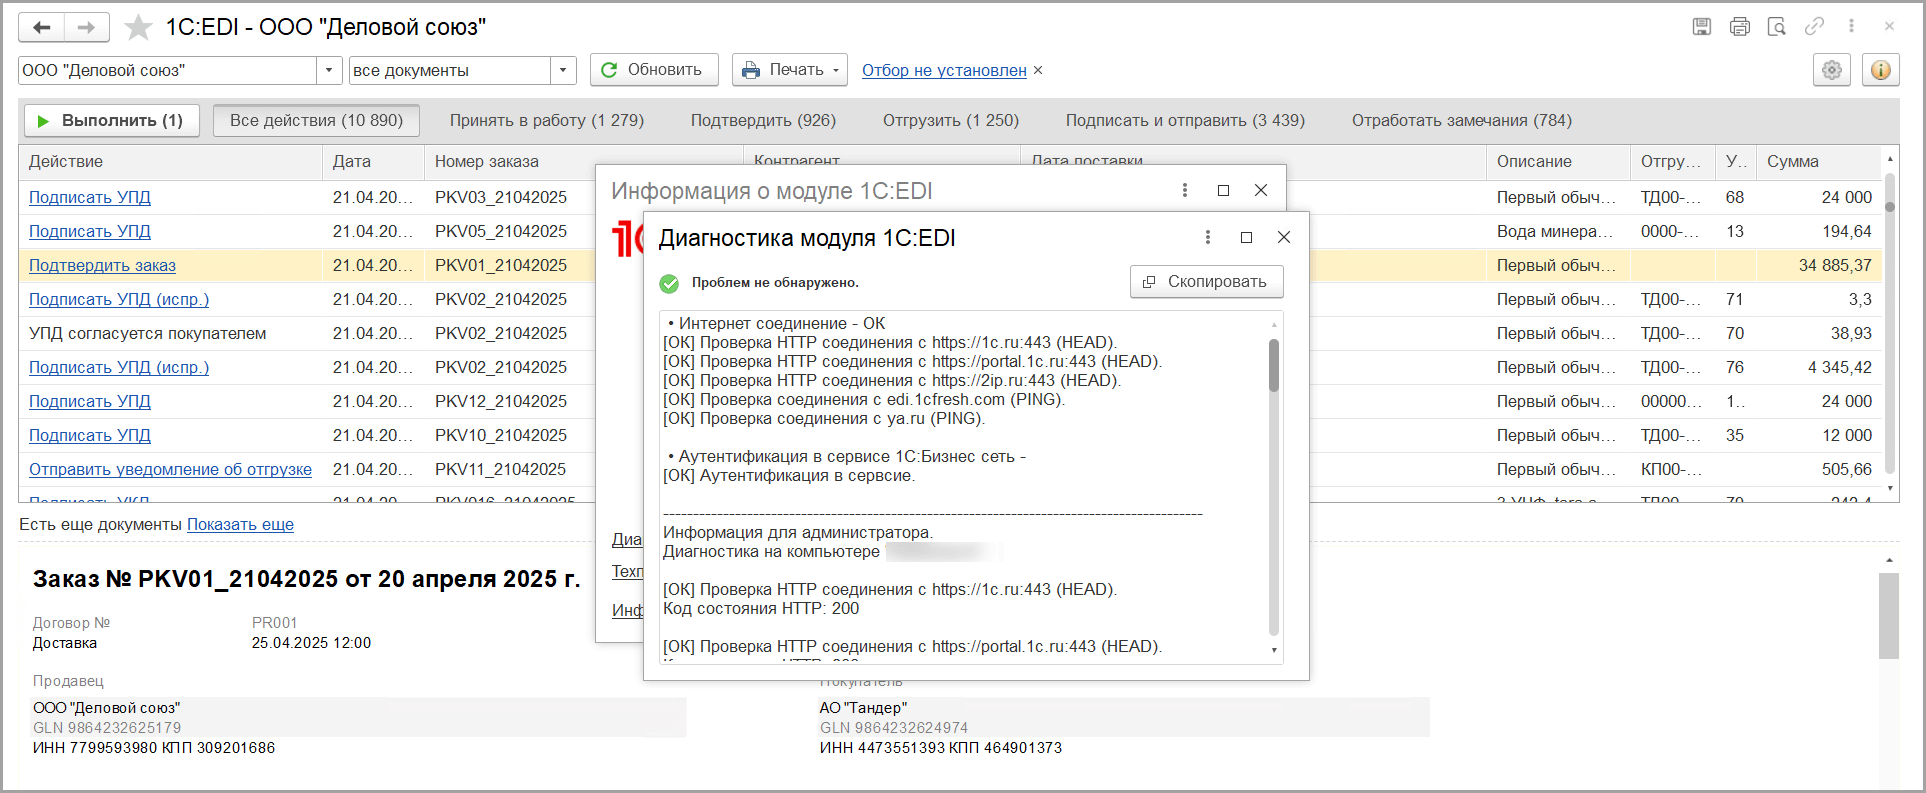
Task: Open 'Подписать УПД' link for PKV12_21042025
Action: [x=90, y=401]
